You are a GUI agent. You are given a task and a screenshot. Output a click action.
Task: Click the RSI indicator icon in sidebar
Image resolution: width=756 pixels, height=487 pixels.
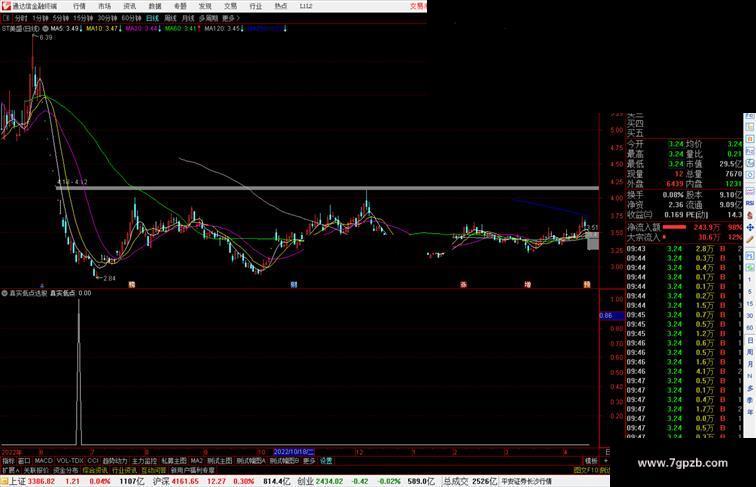point(750,203)
